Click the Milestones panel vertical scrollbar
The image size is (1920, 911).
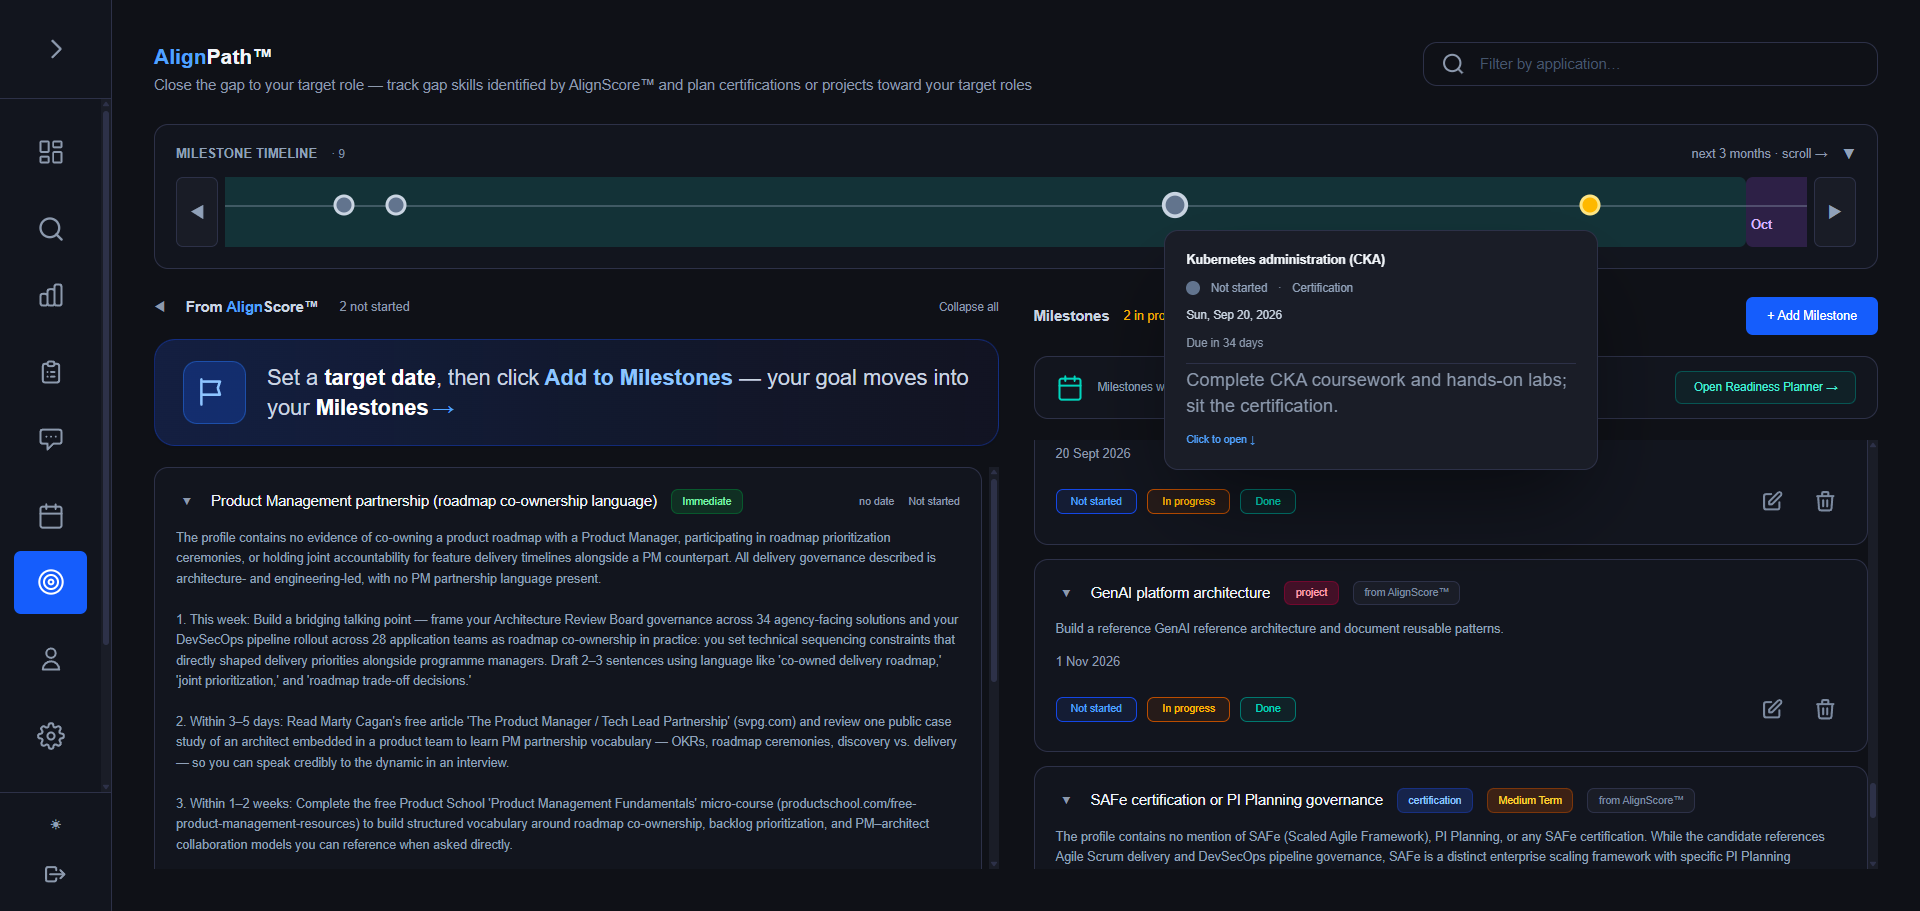coord(1872,800)
